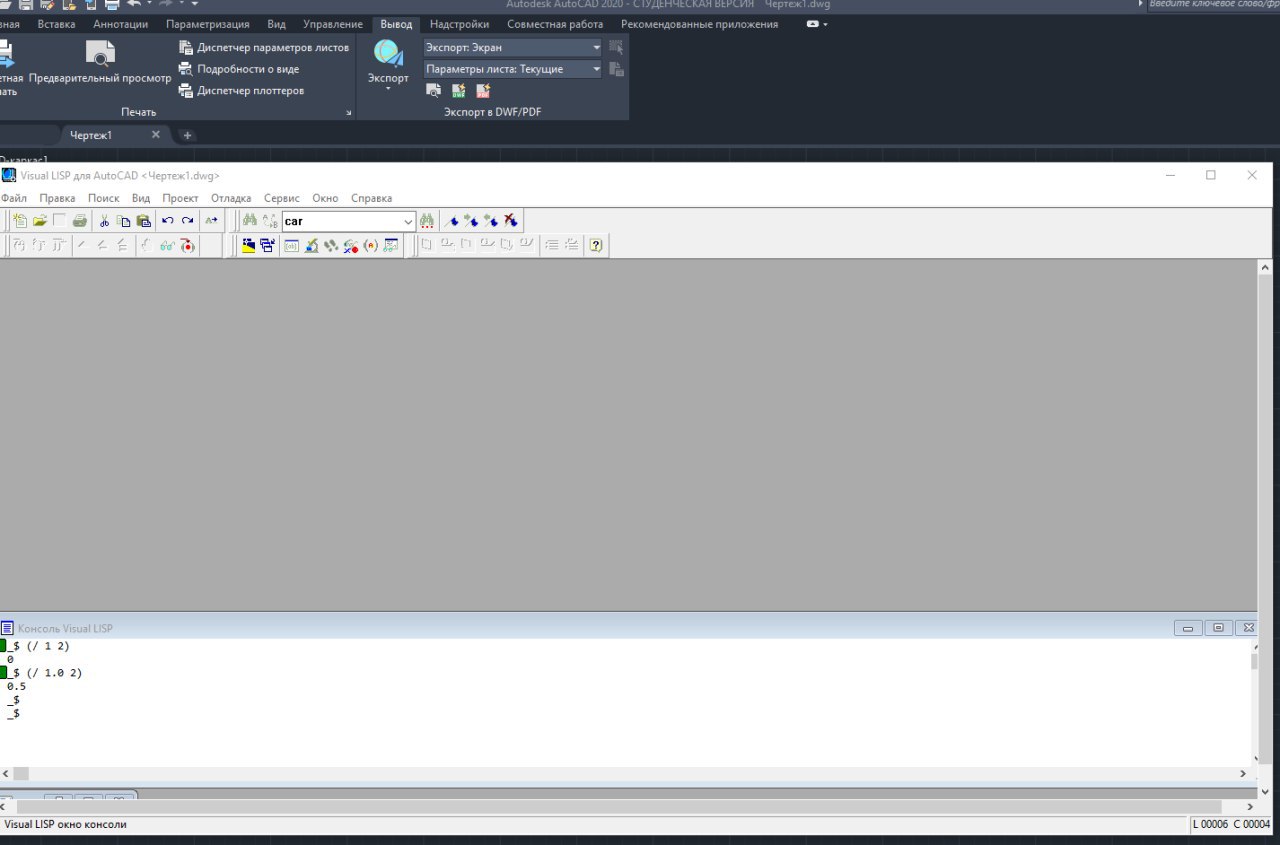Click the Экспорт globe button
This screenshot has height=845, width=1280.
tap(388, 62)
